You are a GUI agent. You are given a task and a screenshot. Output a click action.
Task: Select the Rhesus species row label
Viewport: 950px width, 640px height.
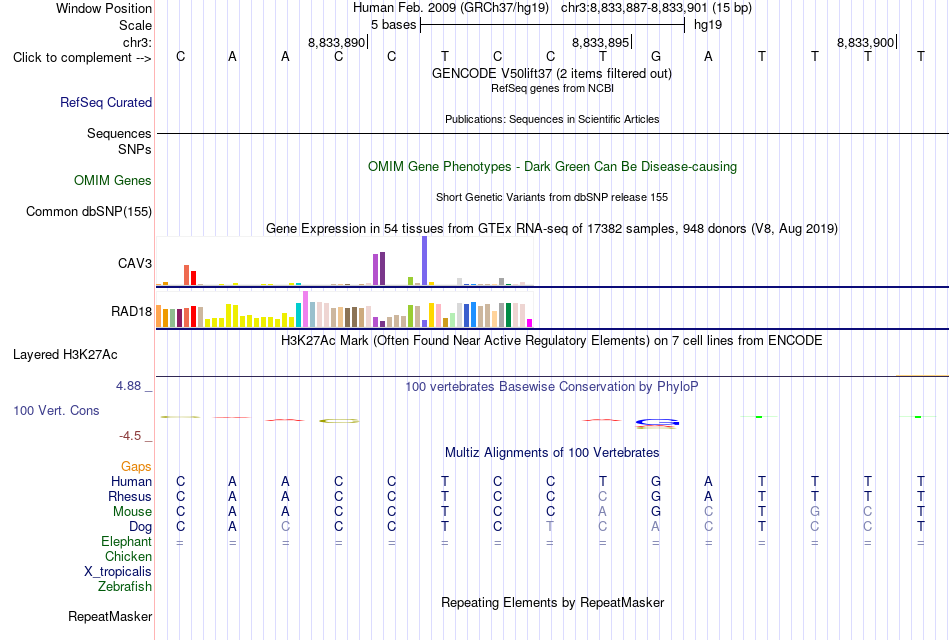tap(130, 496)
